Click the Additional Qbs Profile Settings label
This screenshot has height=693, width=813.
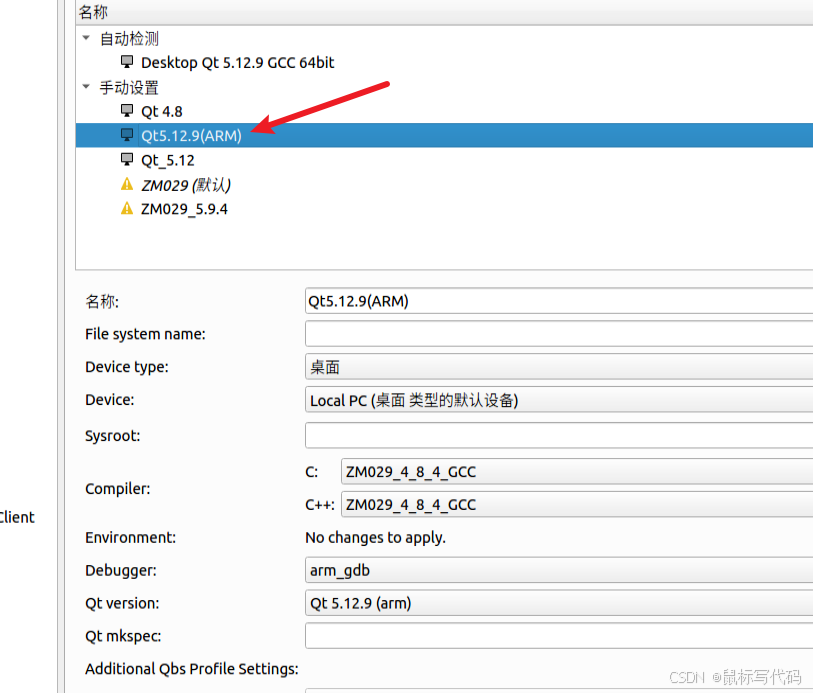[x=192, y=669]
